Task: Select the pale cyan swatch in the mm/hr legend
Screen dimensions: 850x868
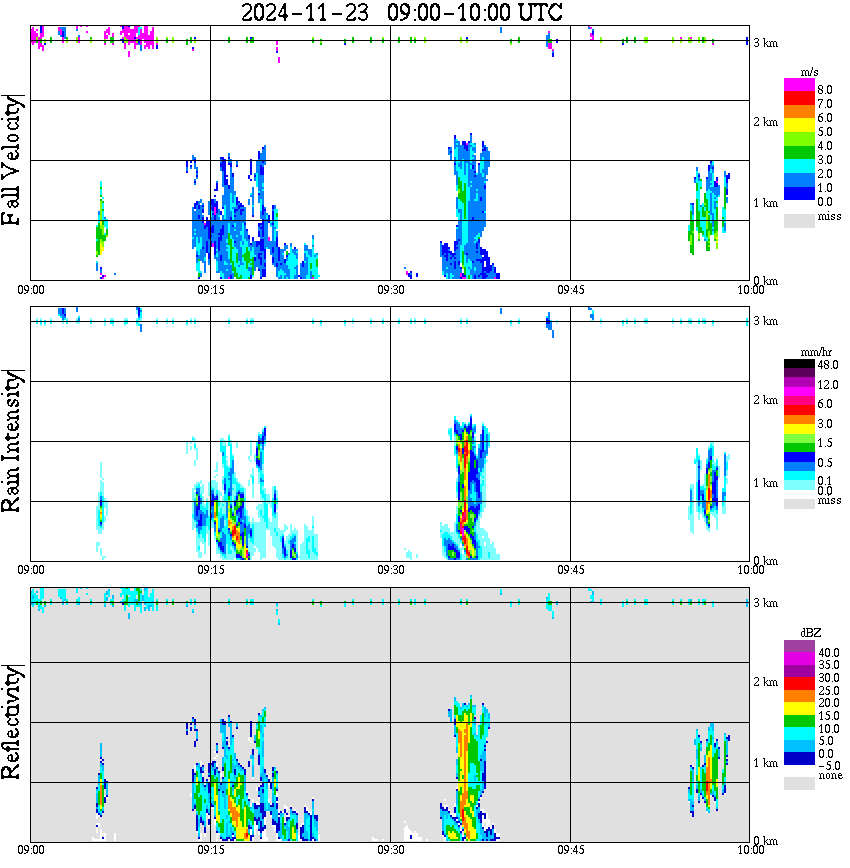Action: pyautogui.click(x=799, y=485)
